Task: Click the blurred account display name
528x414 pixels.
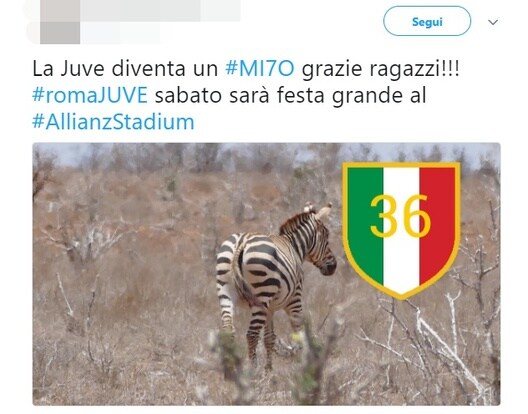Action: 160,10
